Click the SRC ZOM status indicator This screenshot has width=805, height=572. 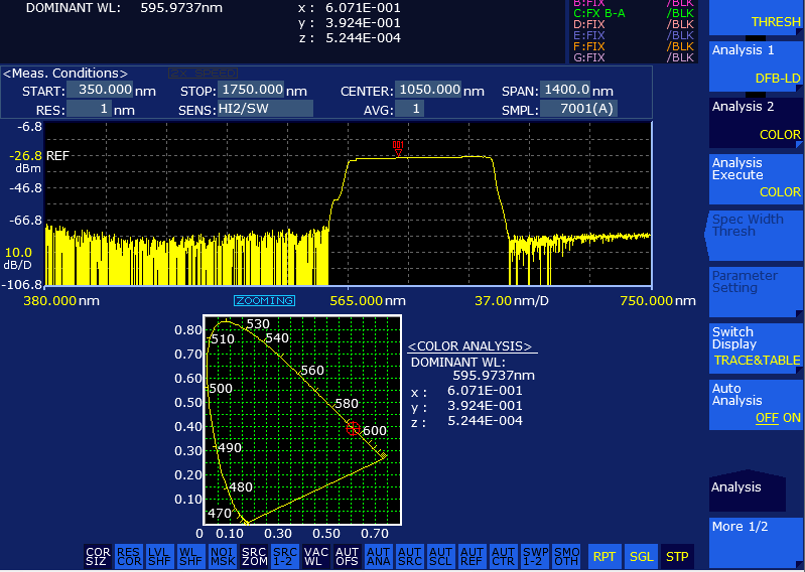click(x=254, y=556)
